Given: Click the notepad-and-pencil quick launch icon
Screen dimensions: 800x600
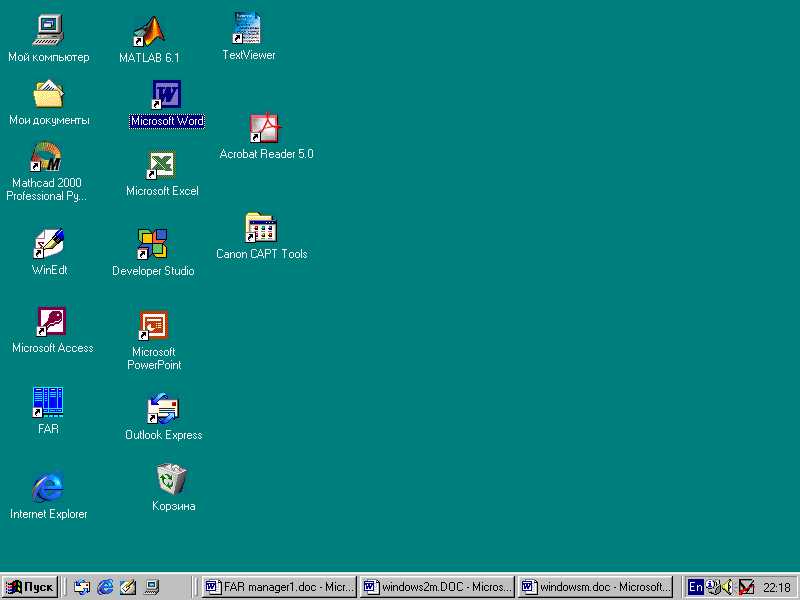Looking at the screenshot, I should (x=128, y=587).
